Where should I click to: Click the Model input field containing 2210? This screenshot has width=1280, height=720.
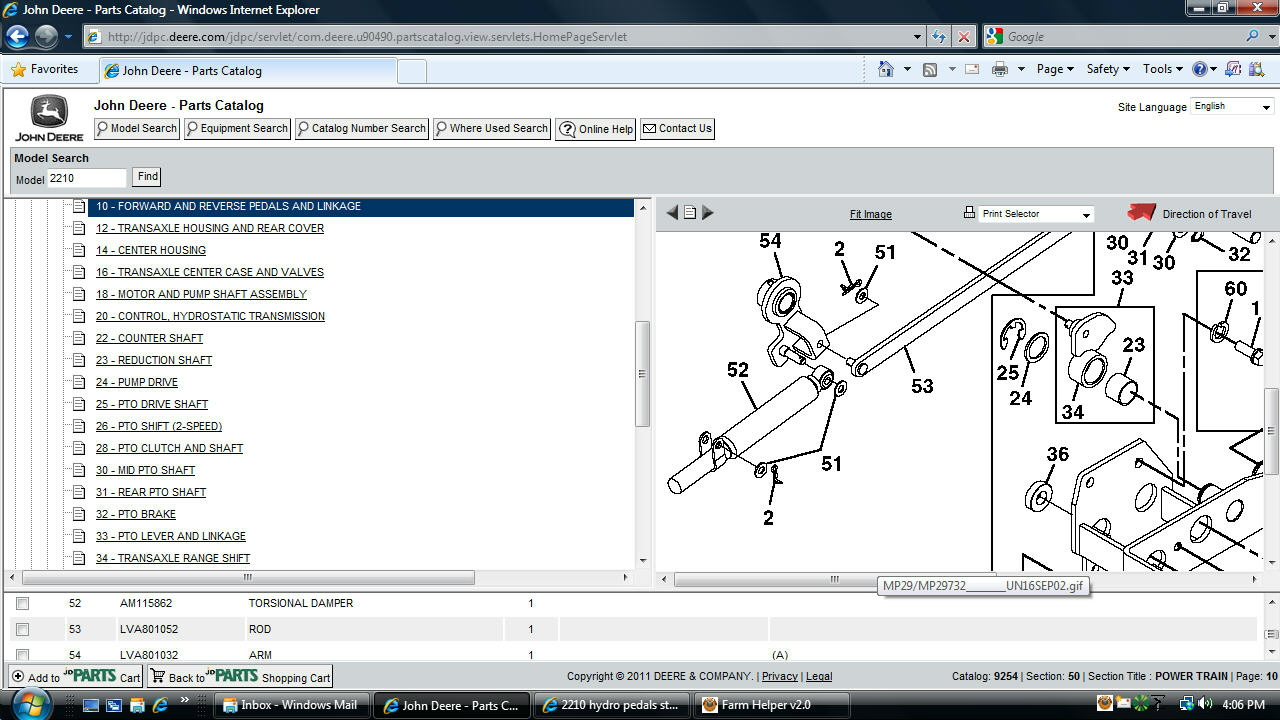click(87, 178)
